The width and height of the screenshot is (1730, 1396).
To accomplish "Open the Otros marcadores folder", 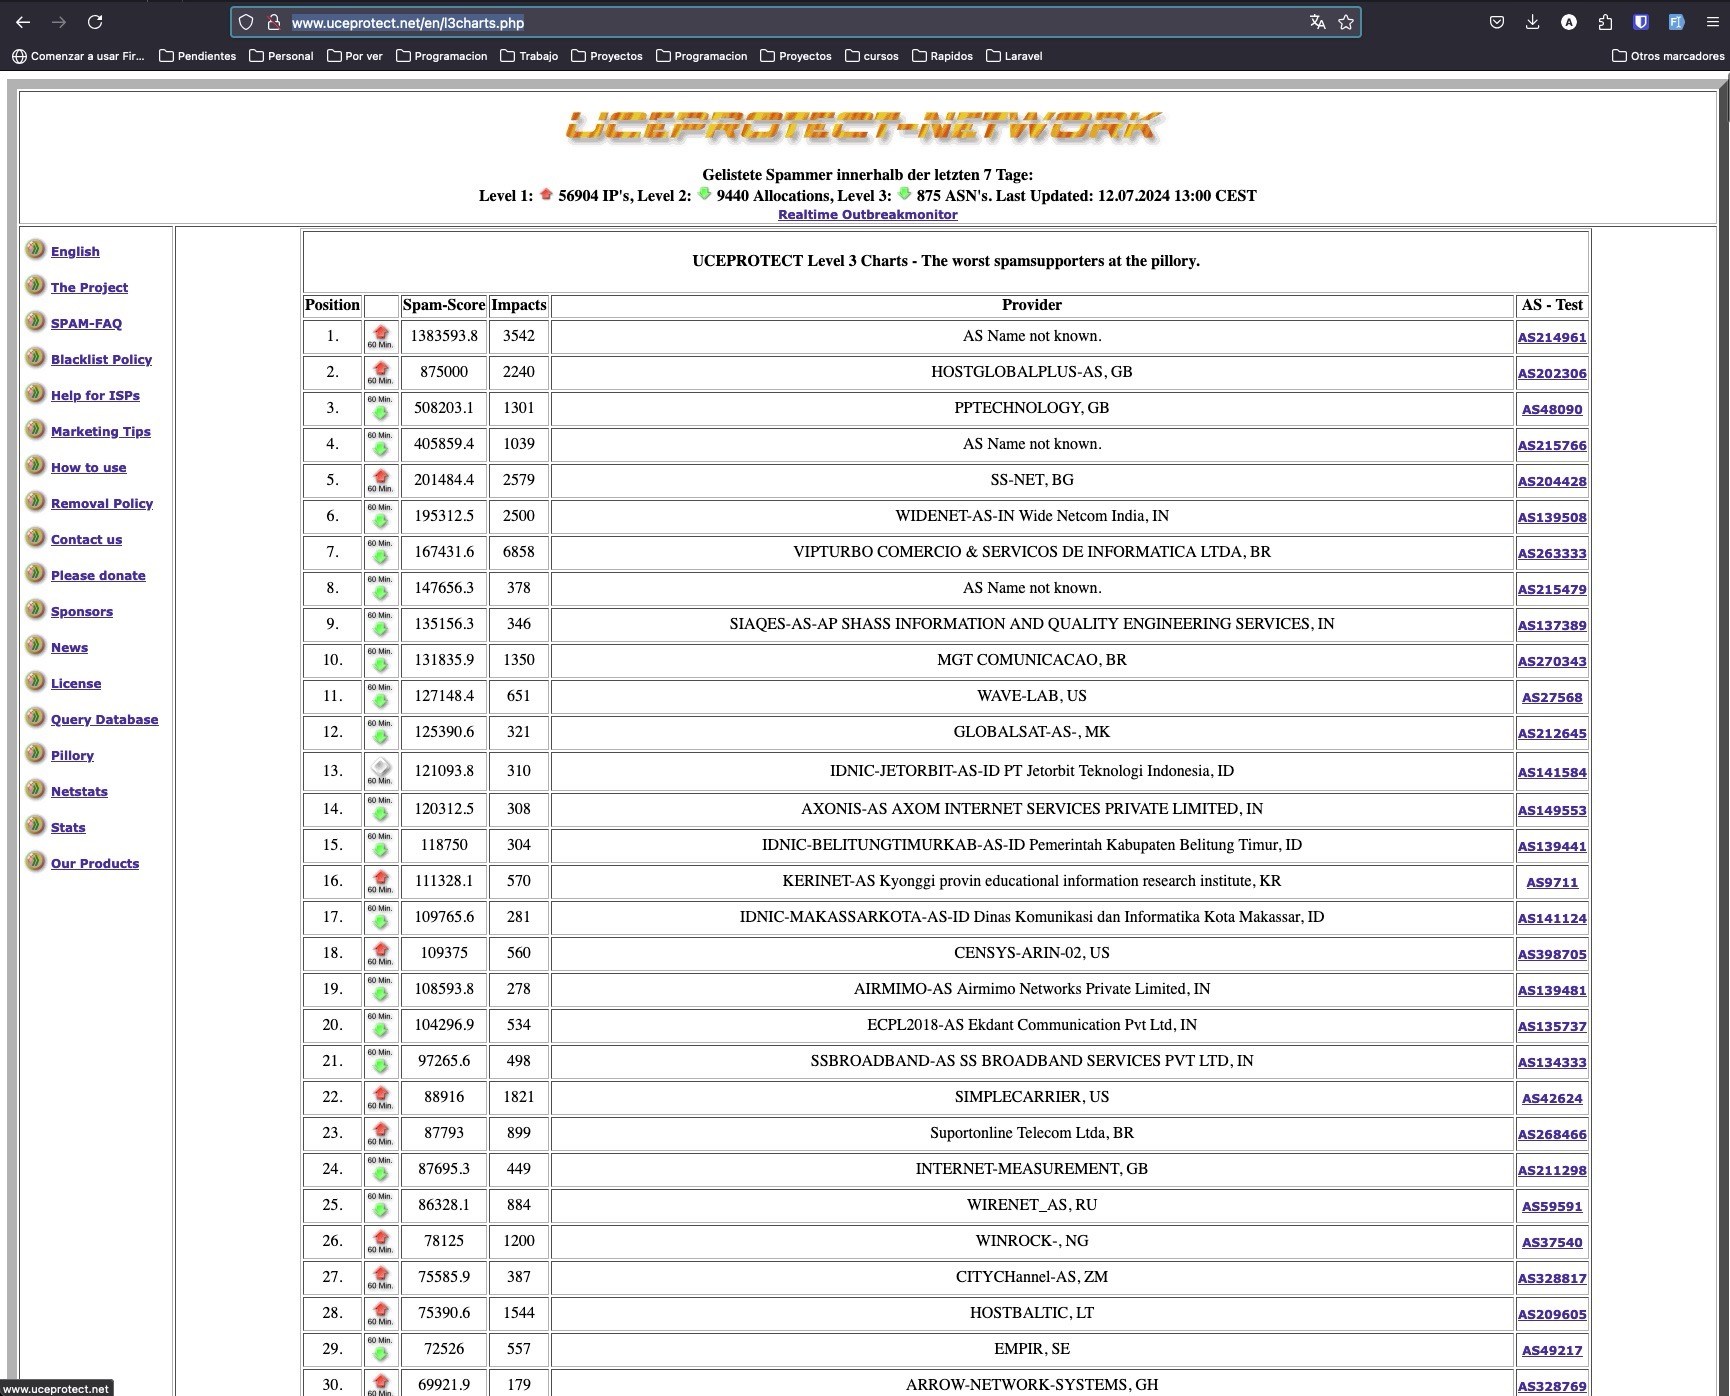I will pos(1667,56).
